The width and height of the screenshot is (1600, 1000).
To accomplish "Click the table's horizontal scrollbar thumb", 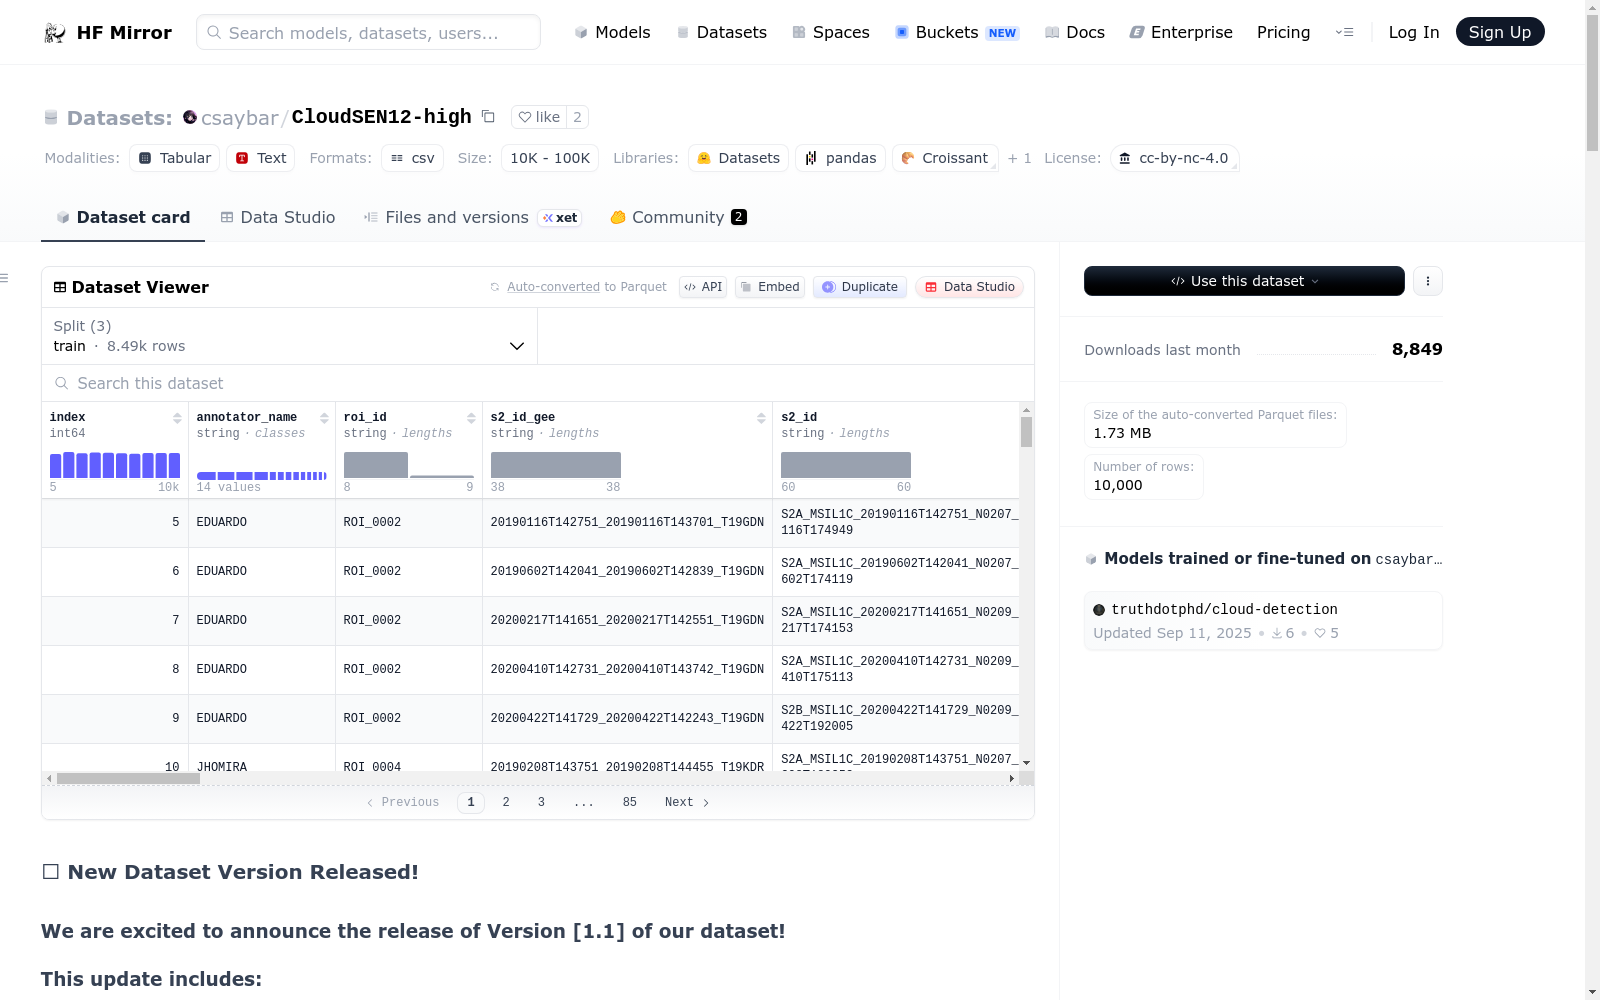I will 128,778.
